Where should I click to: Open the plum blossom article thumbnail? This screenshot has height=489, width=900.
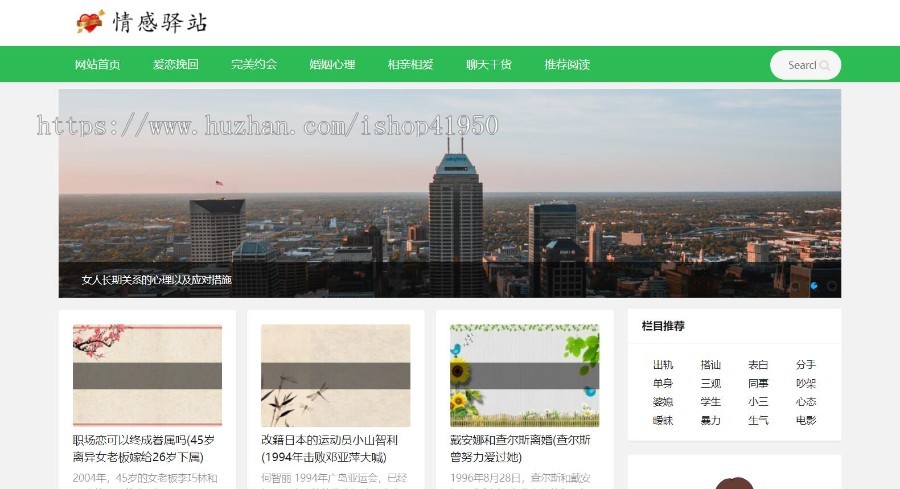148,375
